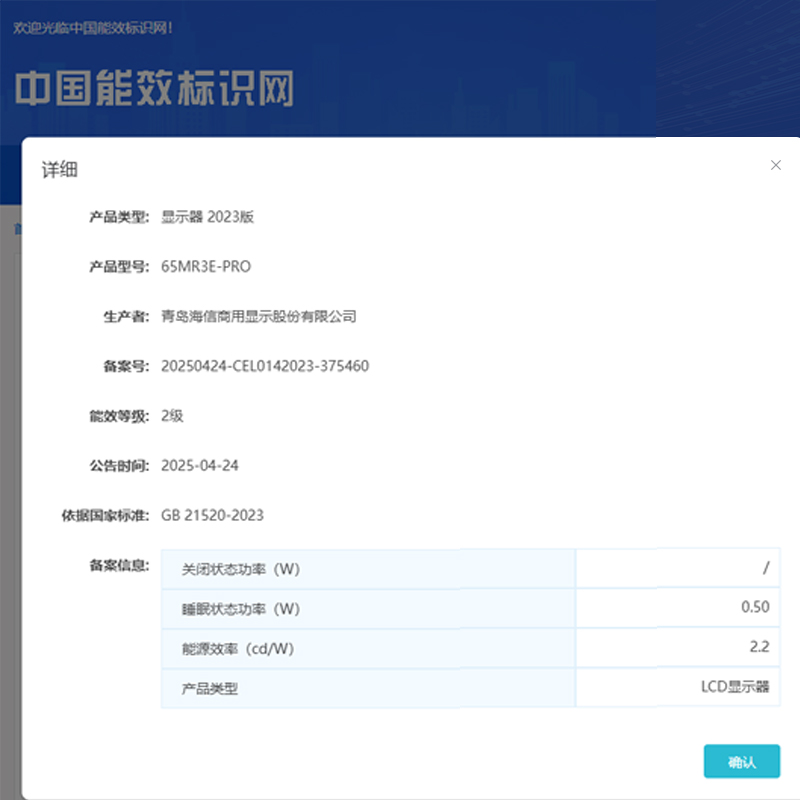Select the slash value for 关闭状态功率
Image resolution: width=800 pixels, height=800 pixels.
766,567
